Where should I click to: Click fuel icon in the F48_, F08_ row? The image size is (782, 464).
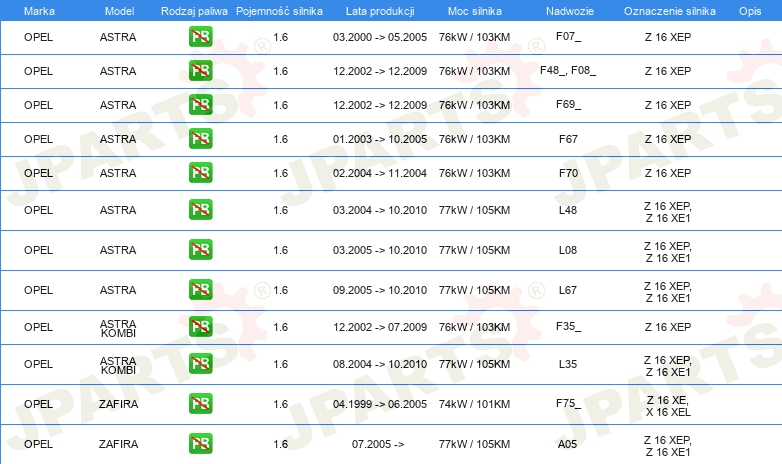[x=200, y=71]
